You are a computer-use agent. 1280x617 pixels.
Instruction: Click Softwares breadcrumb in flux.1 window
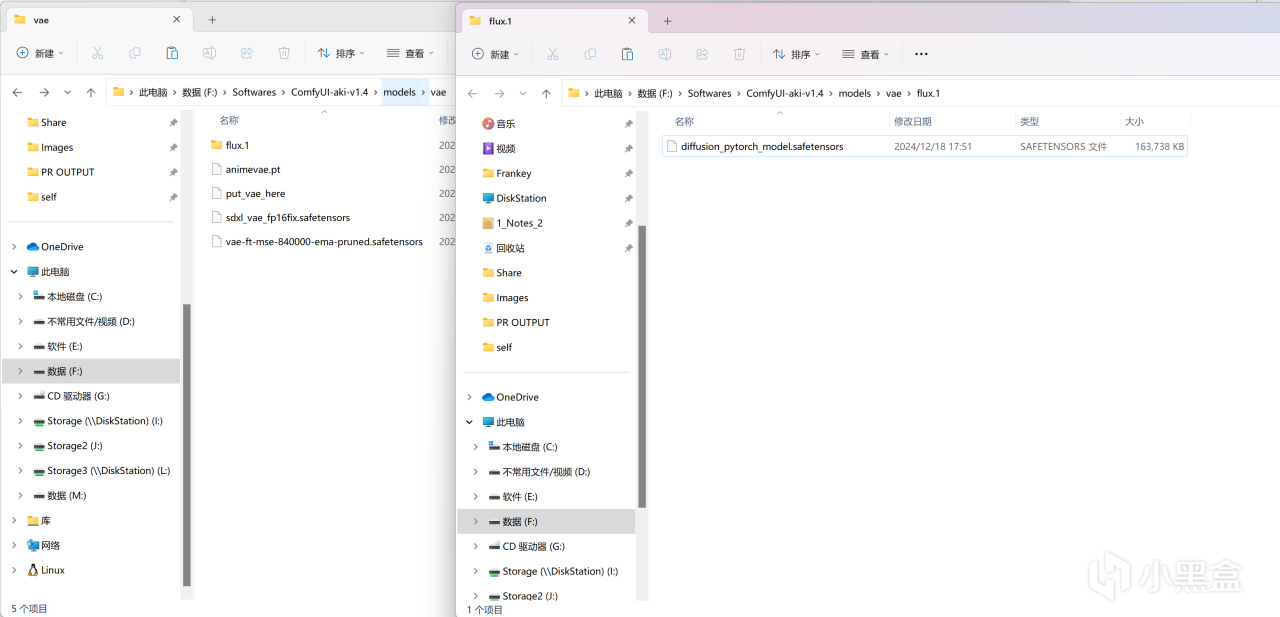click(x=709, y=93)
